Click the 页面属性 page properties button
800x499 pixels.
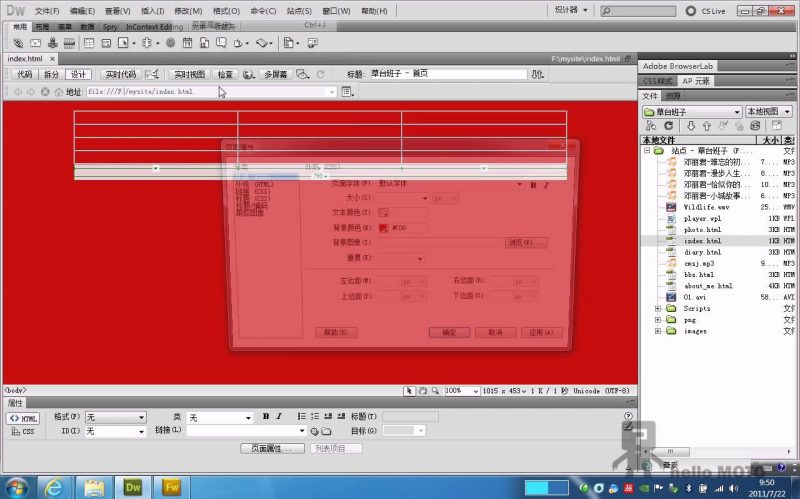click(x=271, y=449)
